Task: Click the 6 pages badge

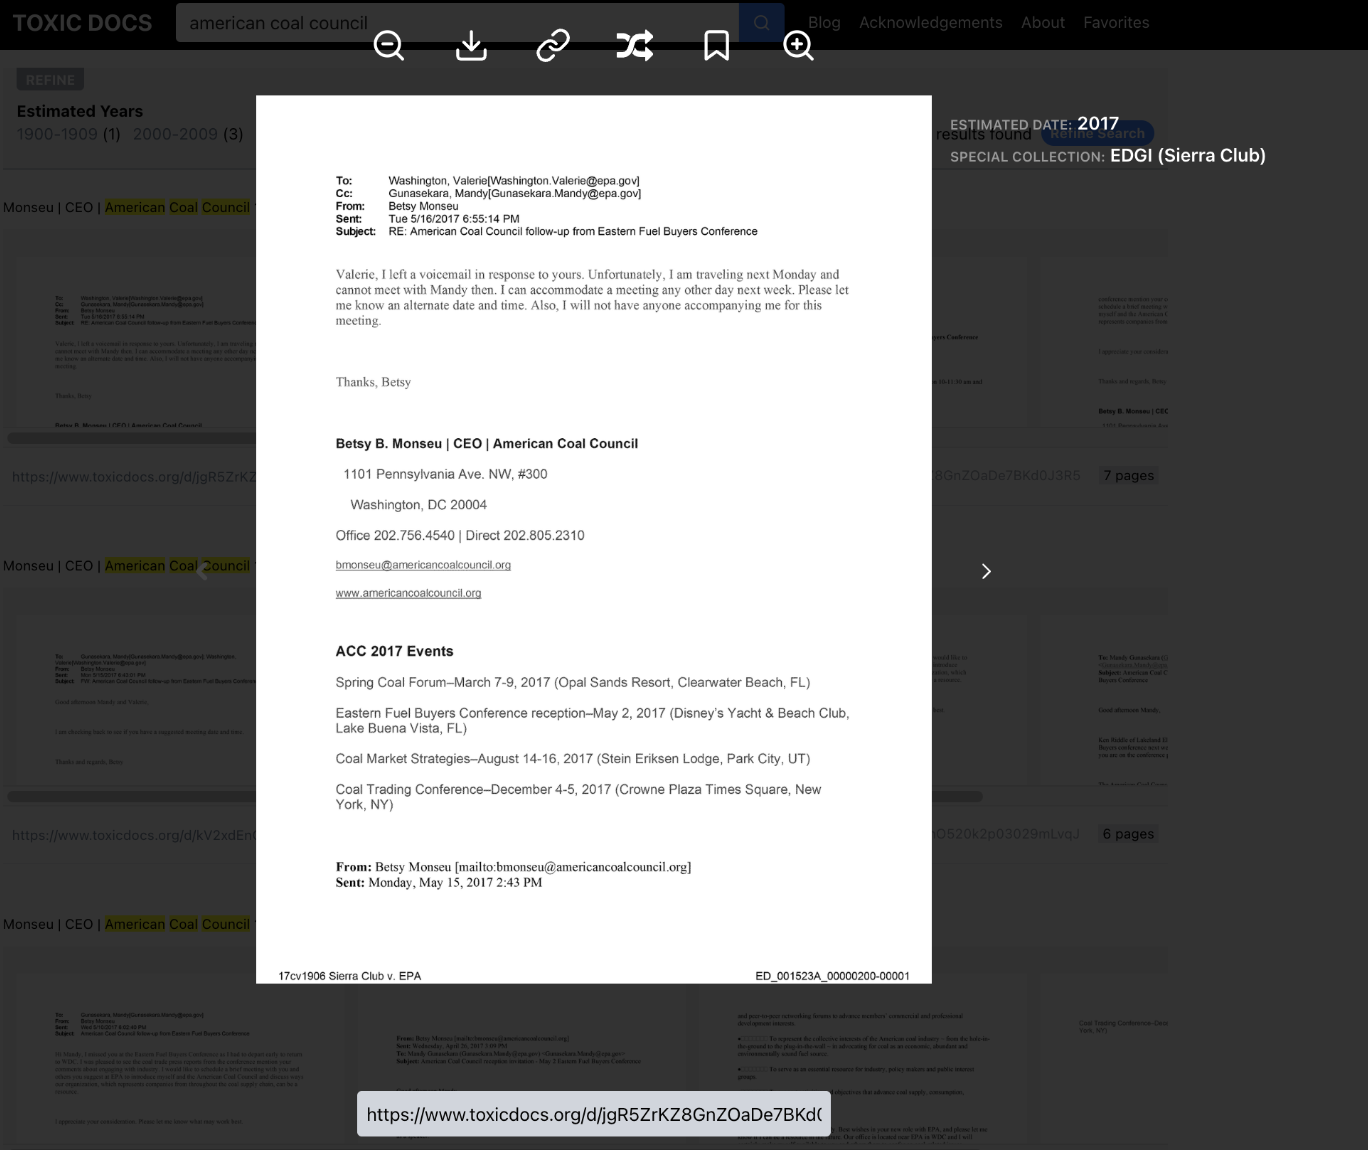Action: (x=1128, y=834)
